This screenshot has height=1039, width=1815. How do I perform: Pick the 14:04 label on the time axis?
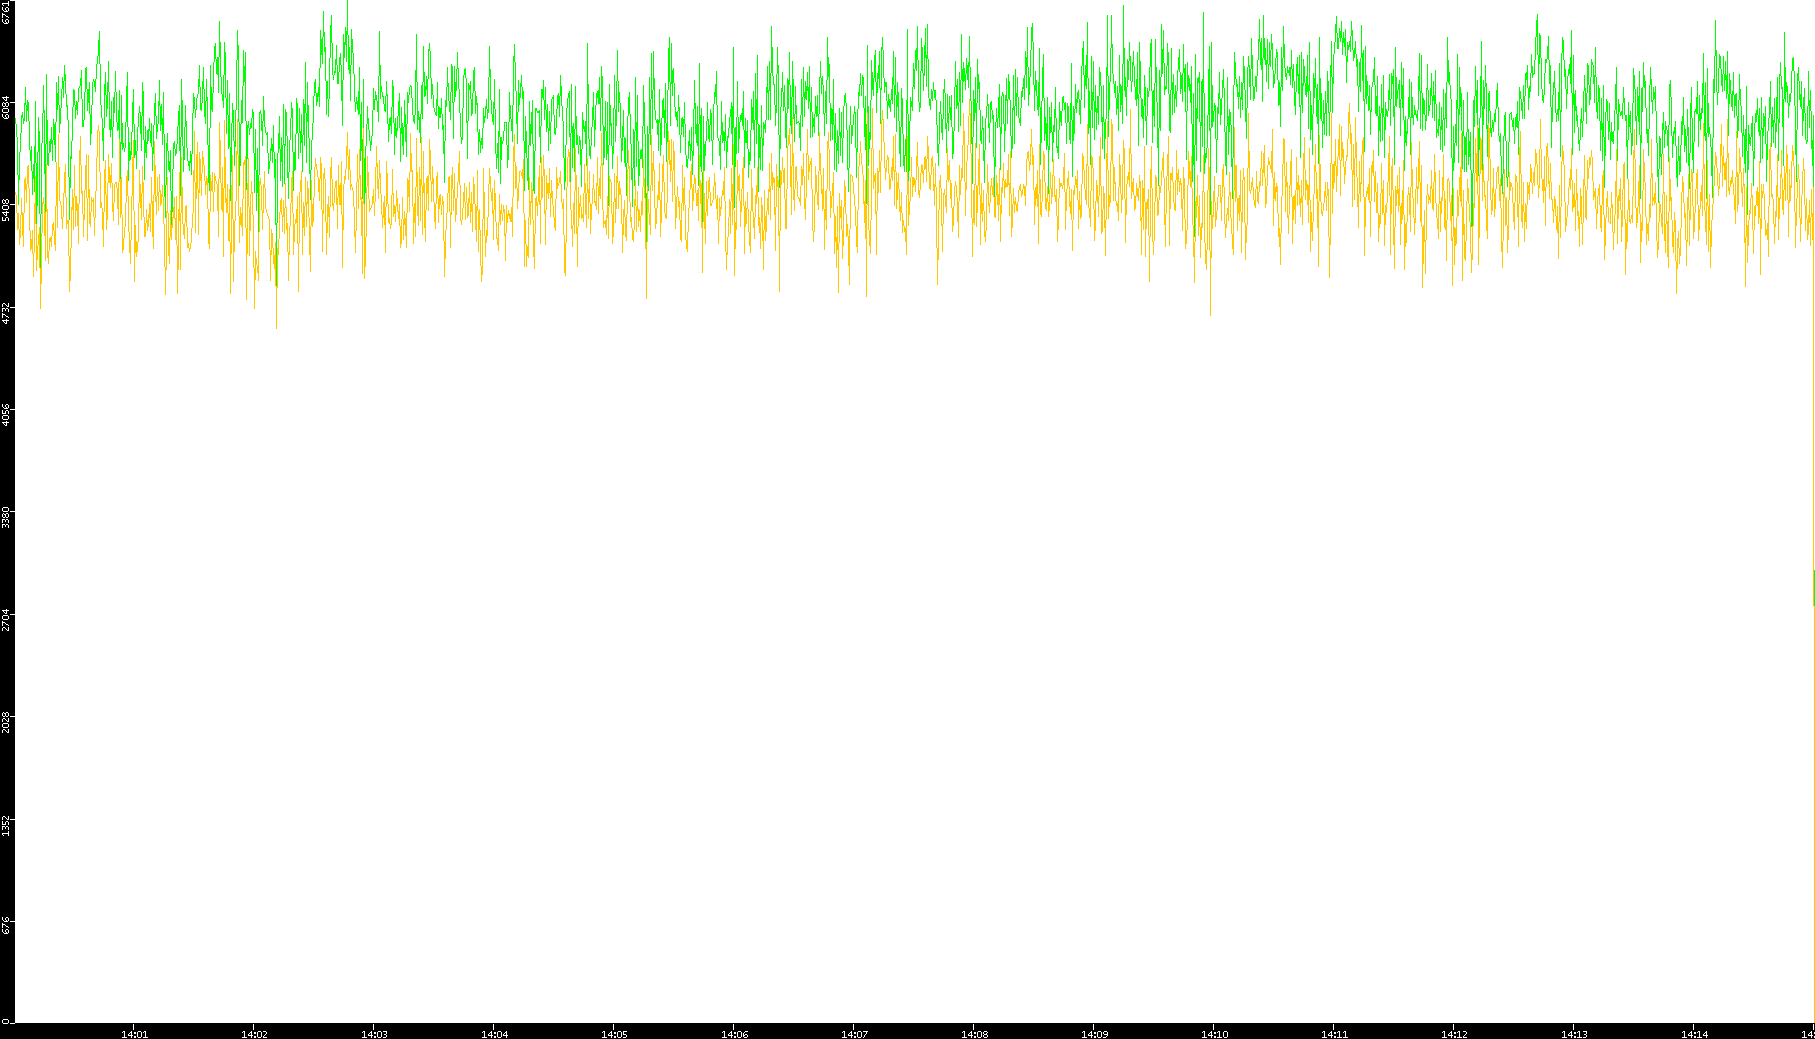point(494,1034)
